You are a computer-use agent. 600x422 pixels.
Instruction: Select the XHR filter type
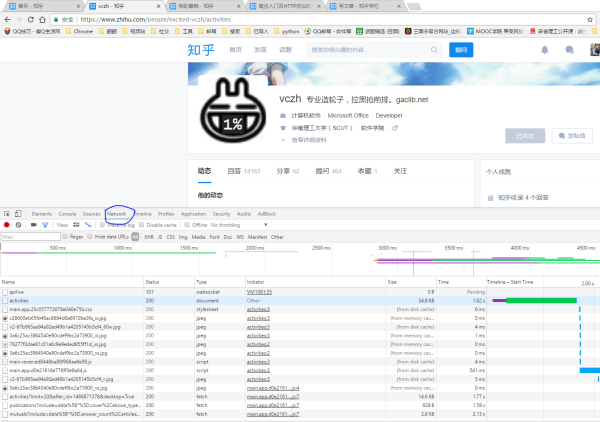[x=148, y=237]
